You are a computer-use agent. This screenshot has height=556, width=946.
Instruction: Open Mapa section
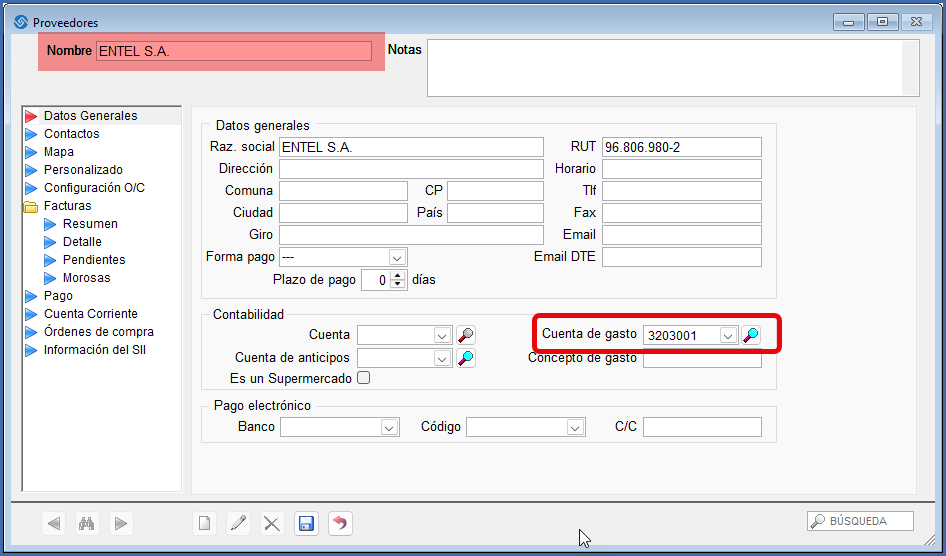tap(59, 152)
